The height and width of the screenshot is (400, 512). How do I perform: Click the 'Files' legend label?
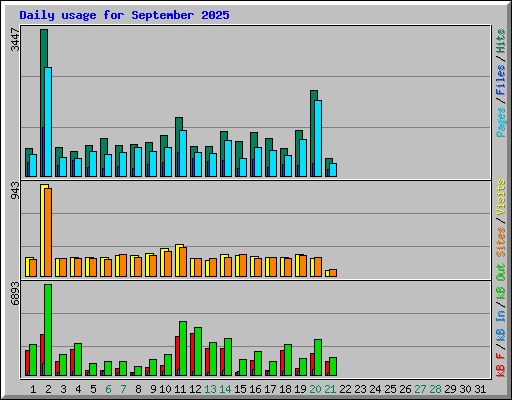coord(501,80)
